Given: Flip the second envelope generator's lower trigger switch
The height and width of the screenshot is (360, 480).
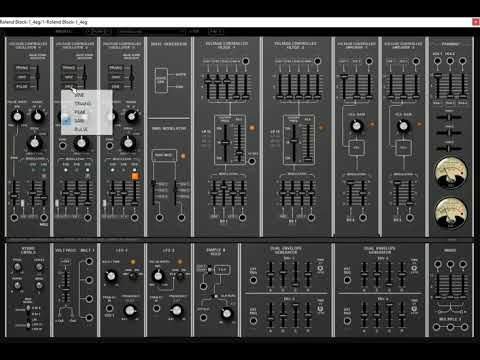Looking at the screenshot, I should click(414, 309).
